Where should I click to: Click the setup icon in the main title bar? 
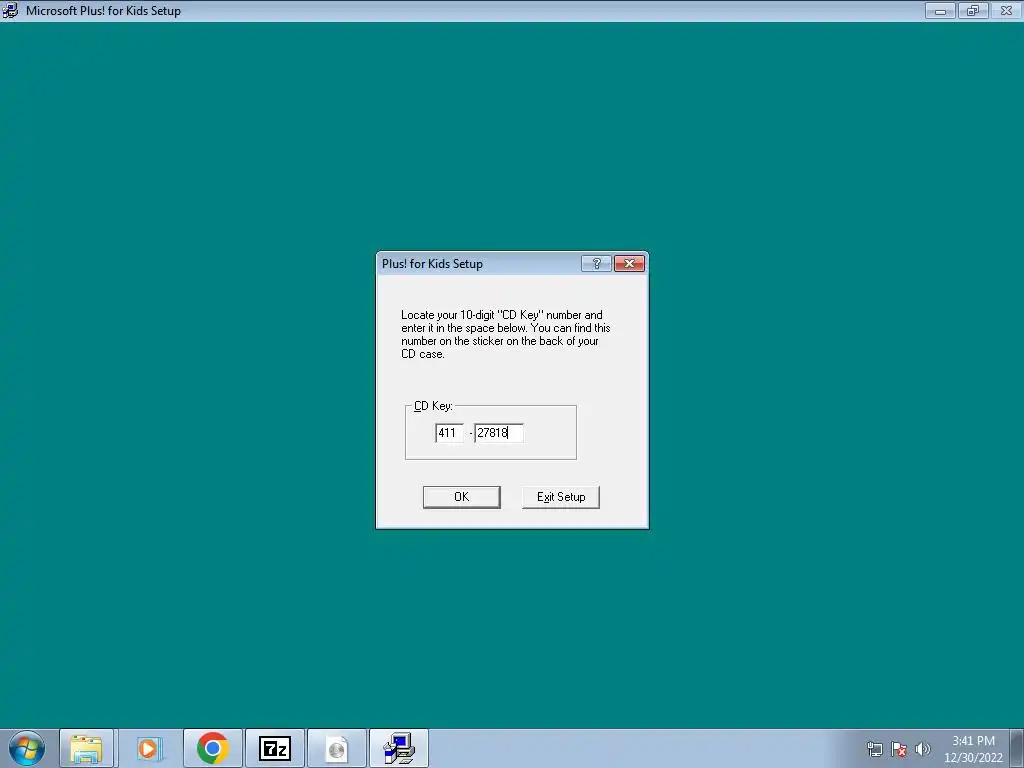tap(10, 10)
